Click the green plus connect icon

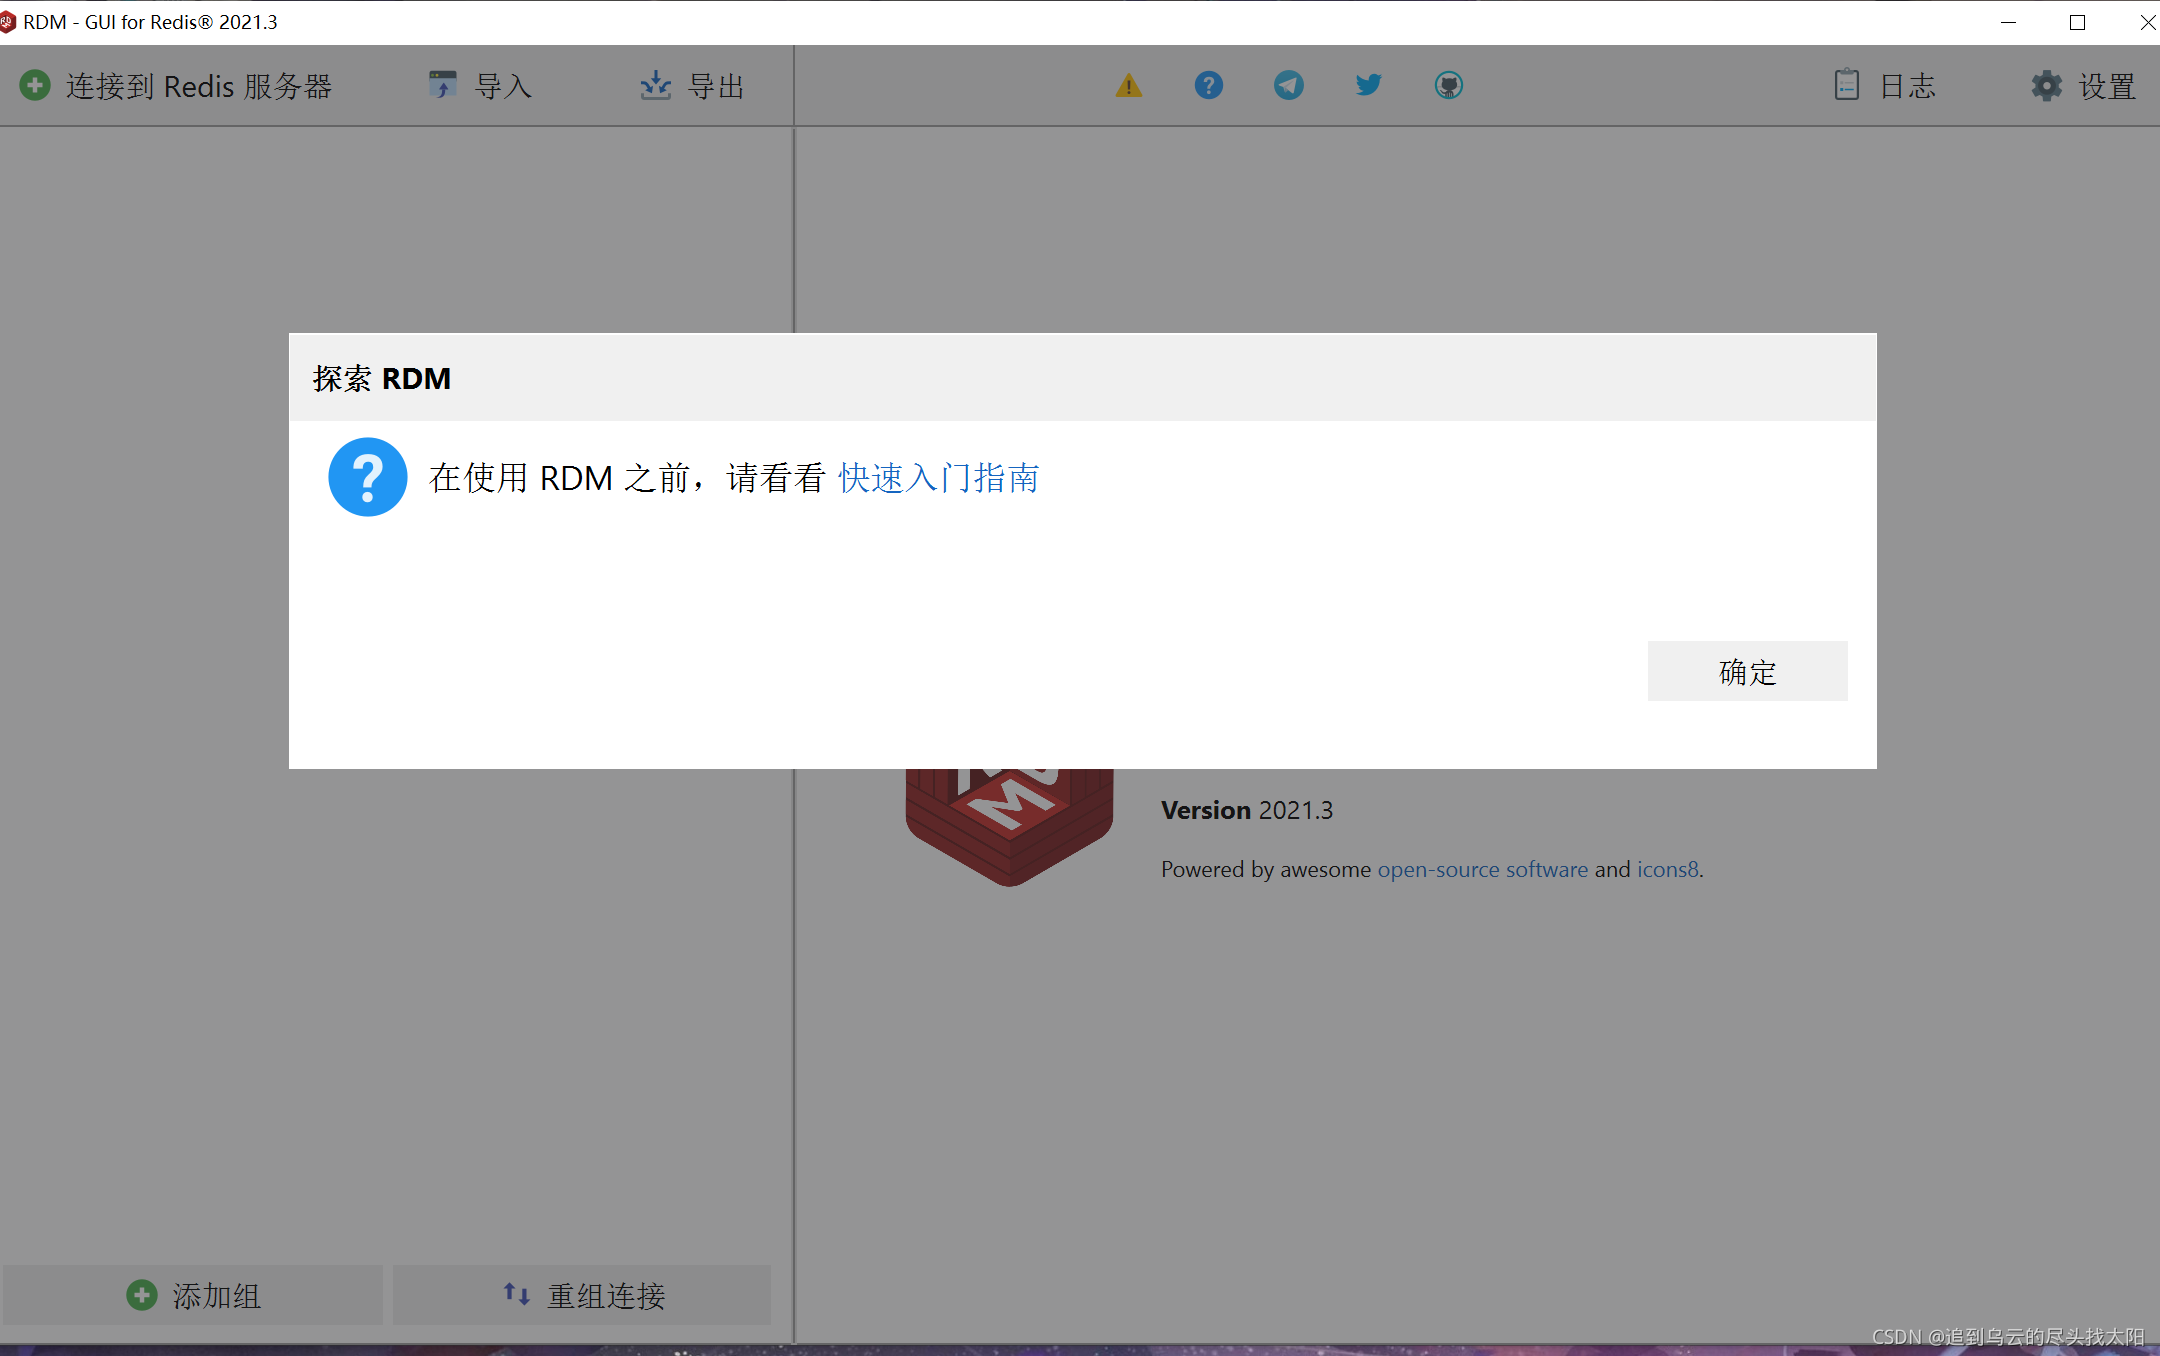pos(35,86)
